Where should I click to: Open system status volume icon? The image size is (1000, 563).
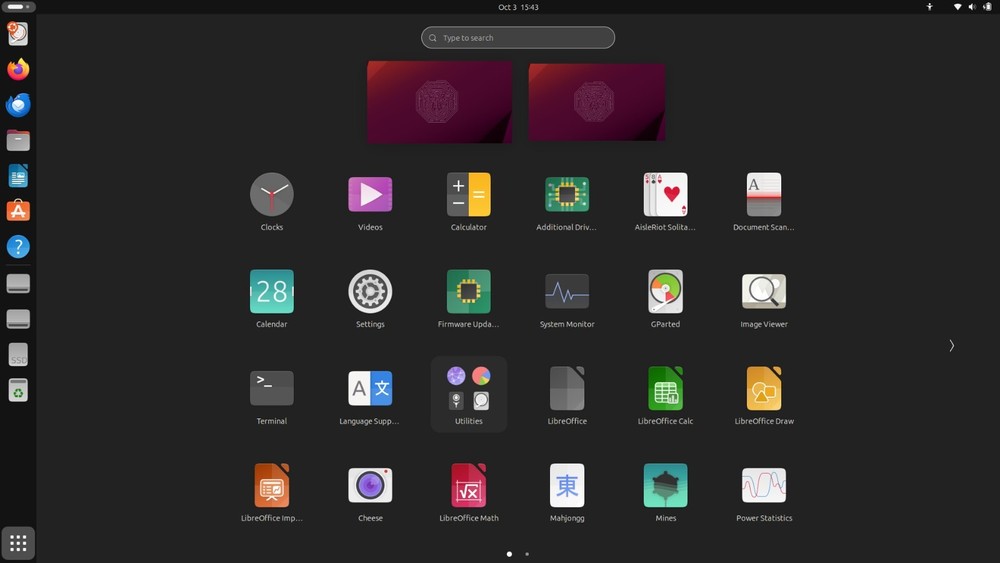click(x=972, y=7)
